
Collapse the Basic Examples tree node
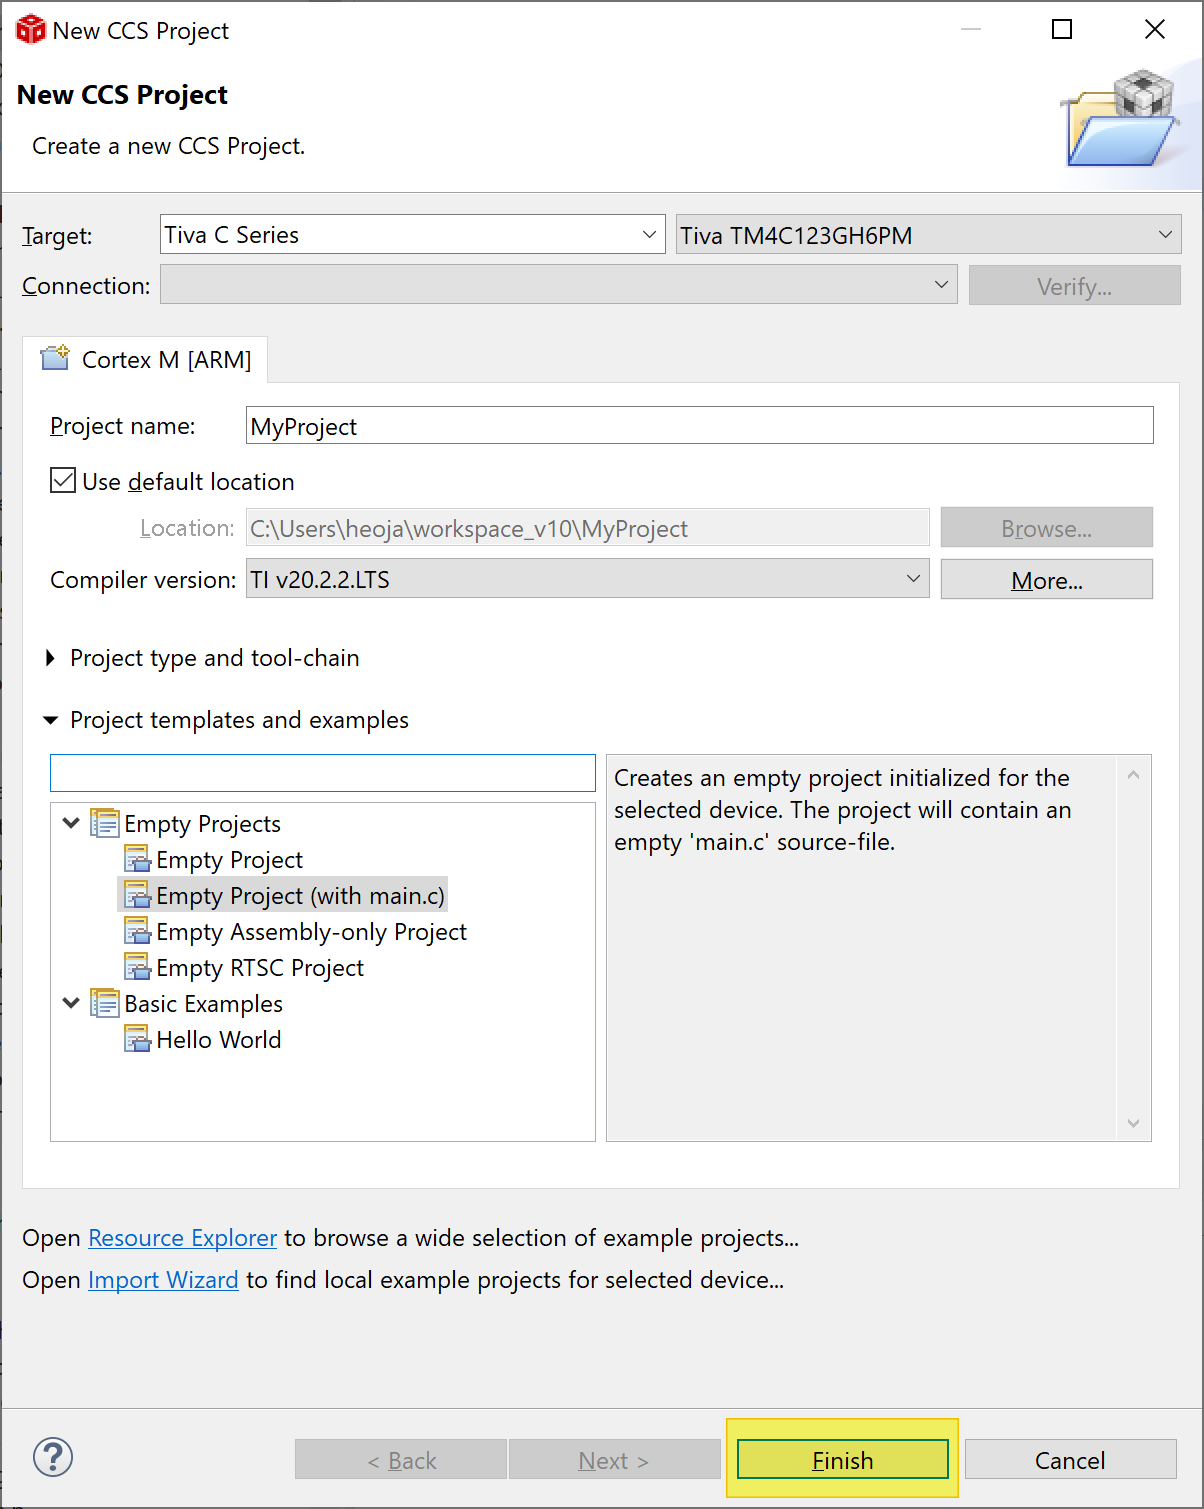pyautogui.click(x=71, y=1003)
